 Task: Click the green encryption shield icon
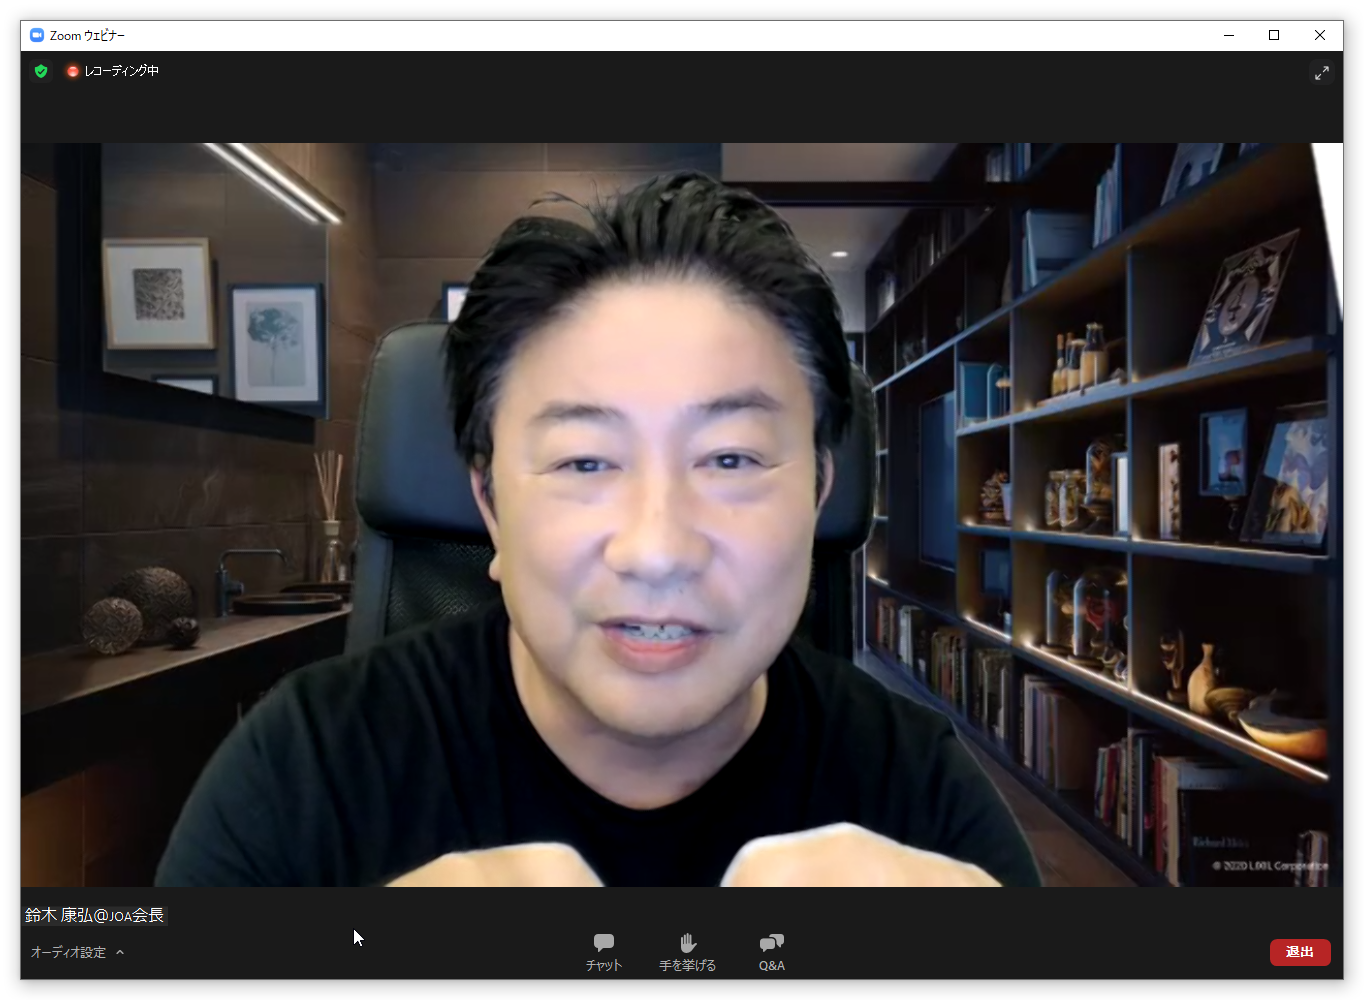[x=41, y=71]
